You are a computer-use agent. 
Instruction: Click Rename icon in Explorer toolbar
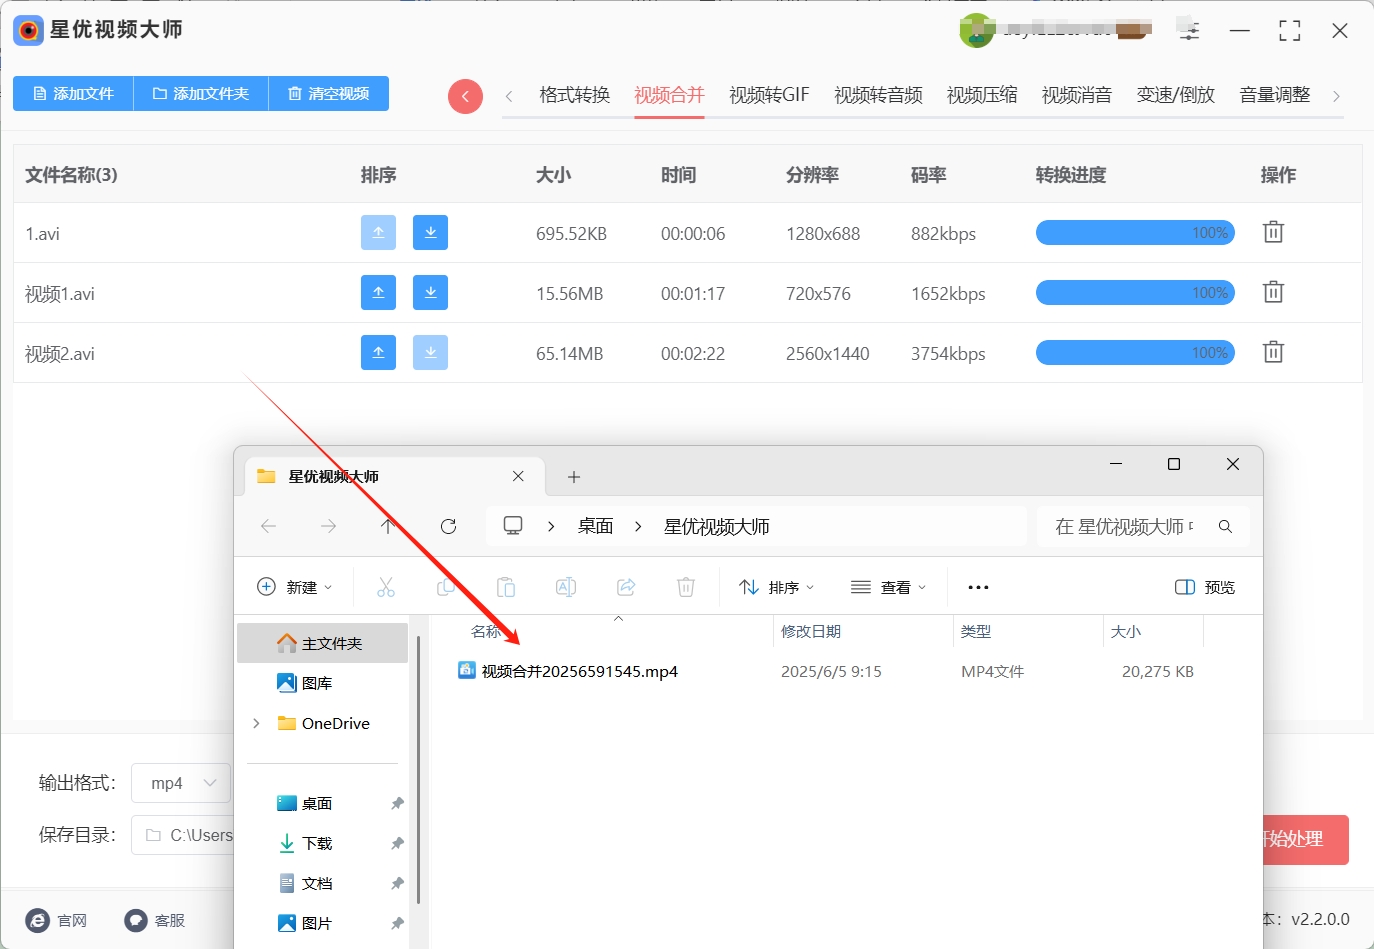(x=566, y=587)
